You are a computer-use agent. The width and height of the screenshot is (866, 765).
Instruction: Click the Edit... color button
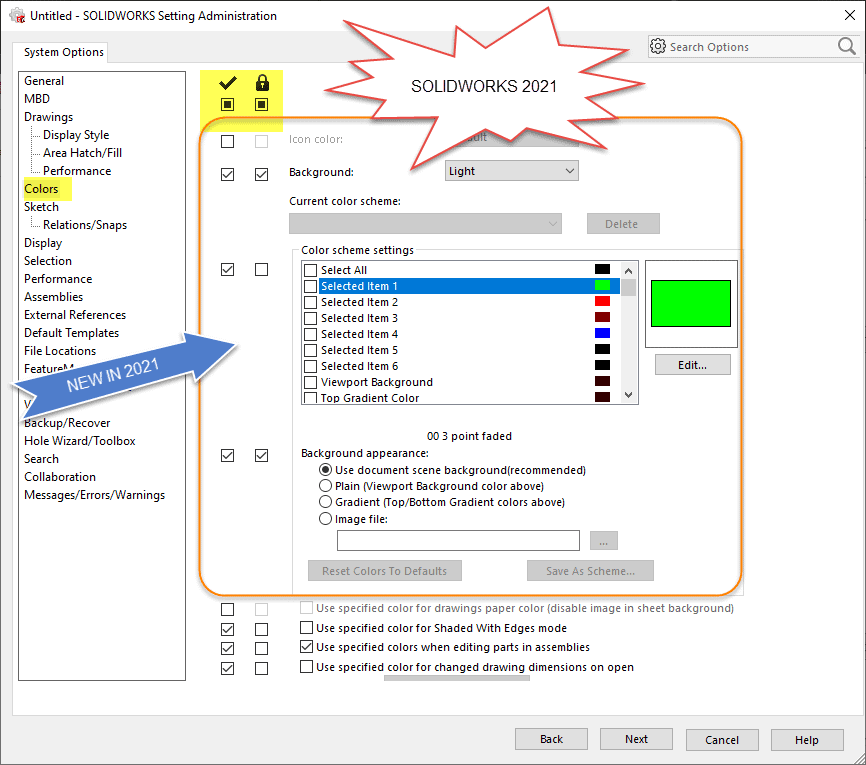693,365
